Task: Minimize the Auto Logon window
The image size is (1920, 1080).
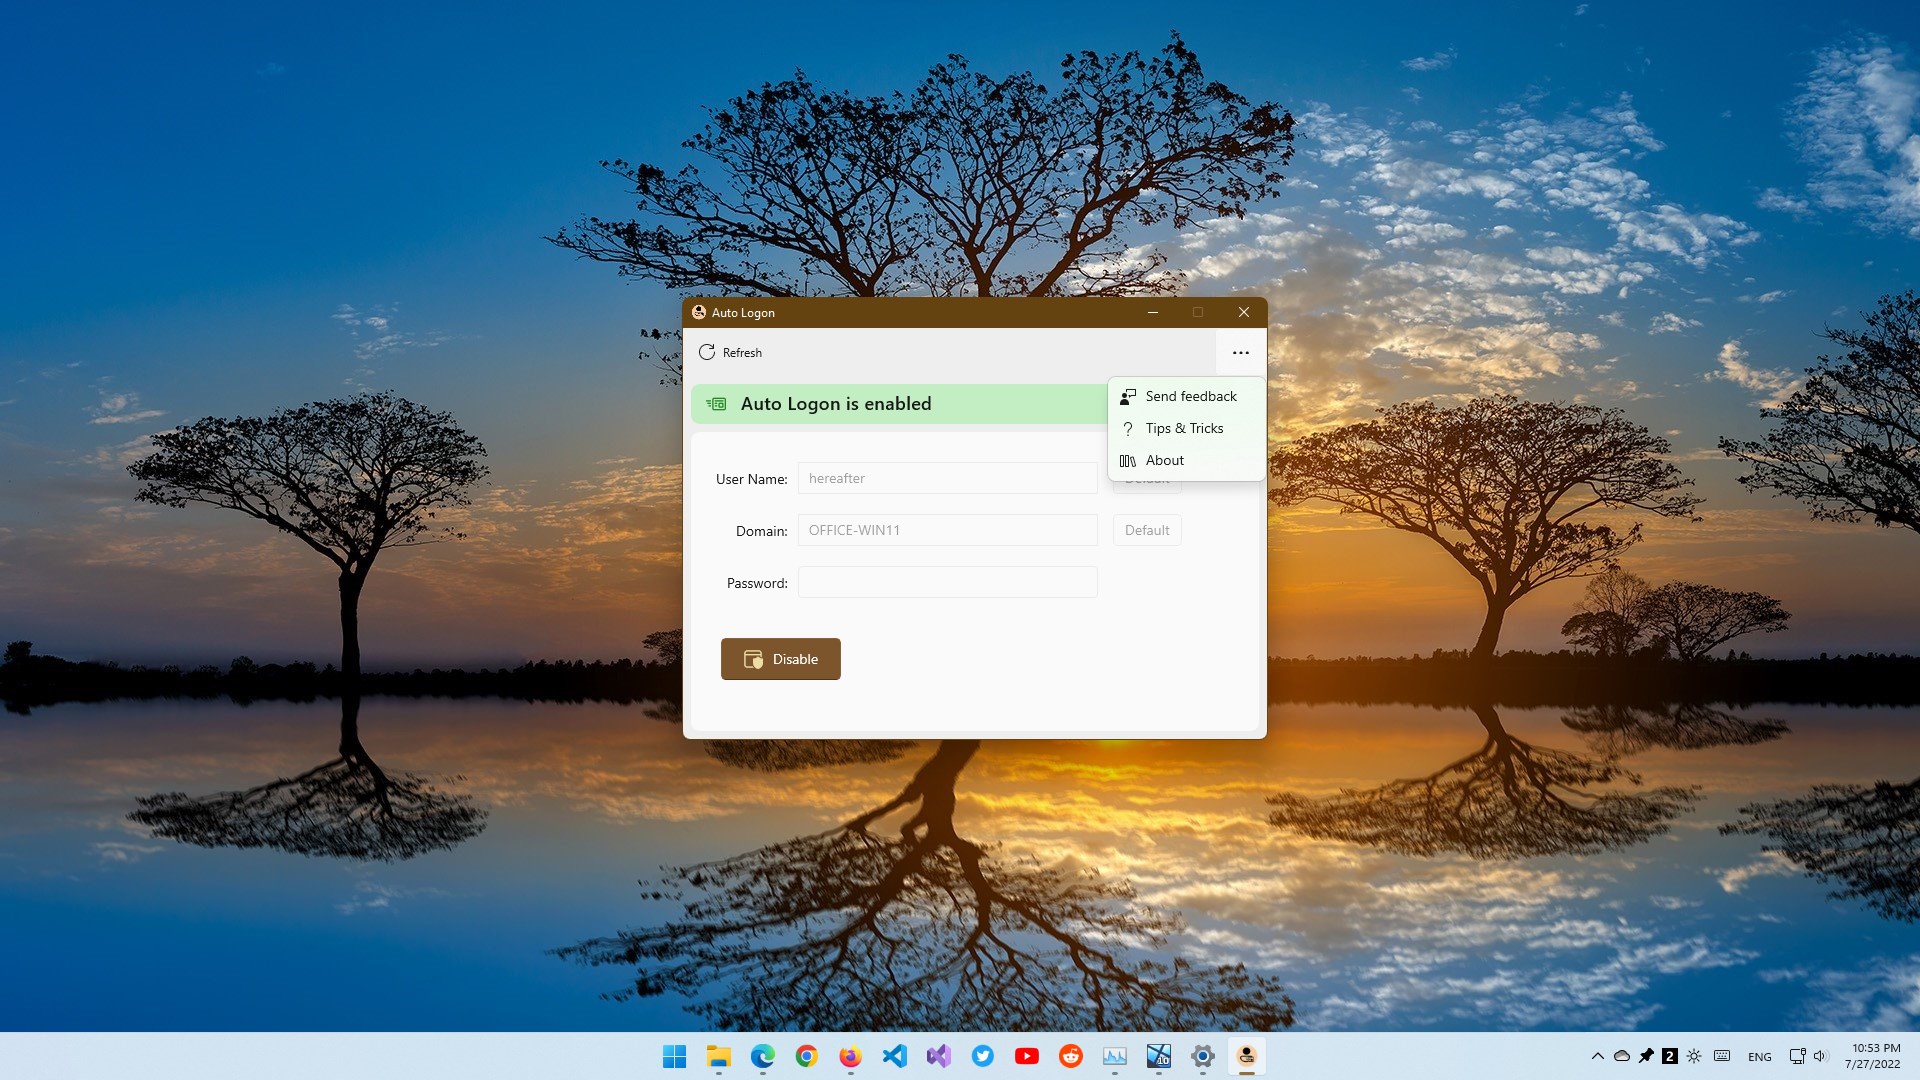Action: pos(1153,312)
